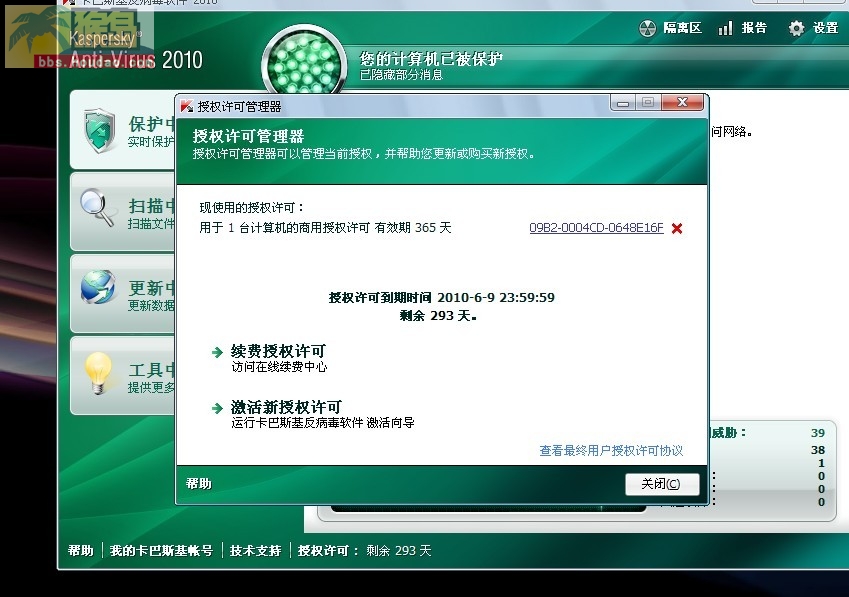Click 已隐藏部分消息 status message
The width and height of the screenshot is (849, 597).
click(x=401, y=75)
